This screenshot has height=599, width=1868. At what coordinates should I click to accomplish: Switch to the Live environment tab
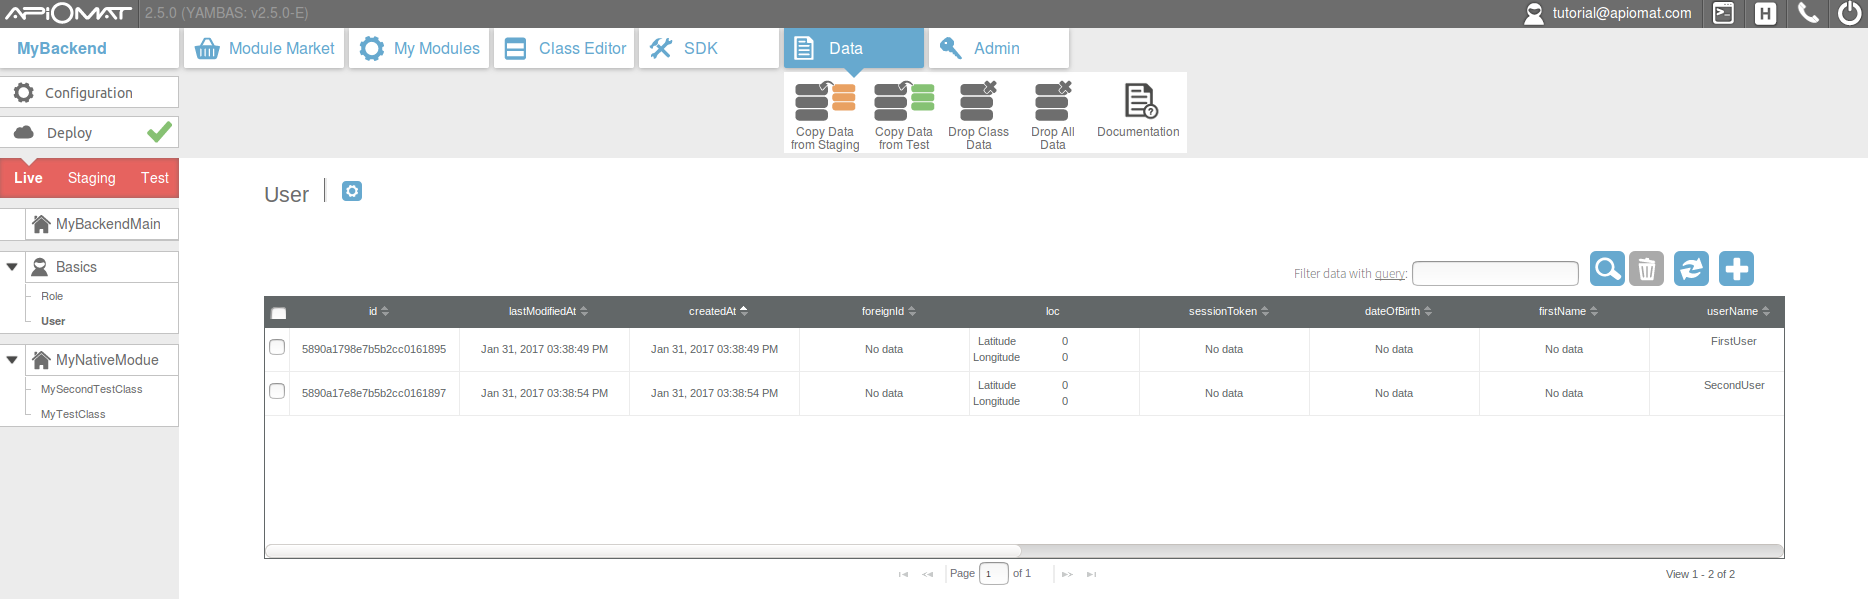[28, 178]
